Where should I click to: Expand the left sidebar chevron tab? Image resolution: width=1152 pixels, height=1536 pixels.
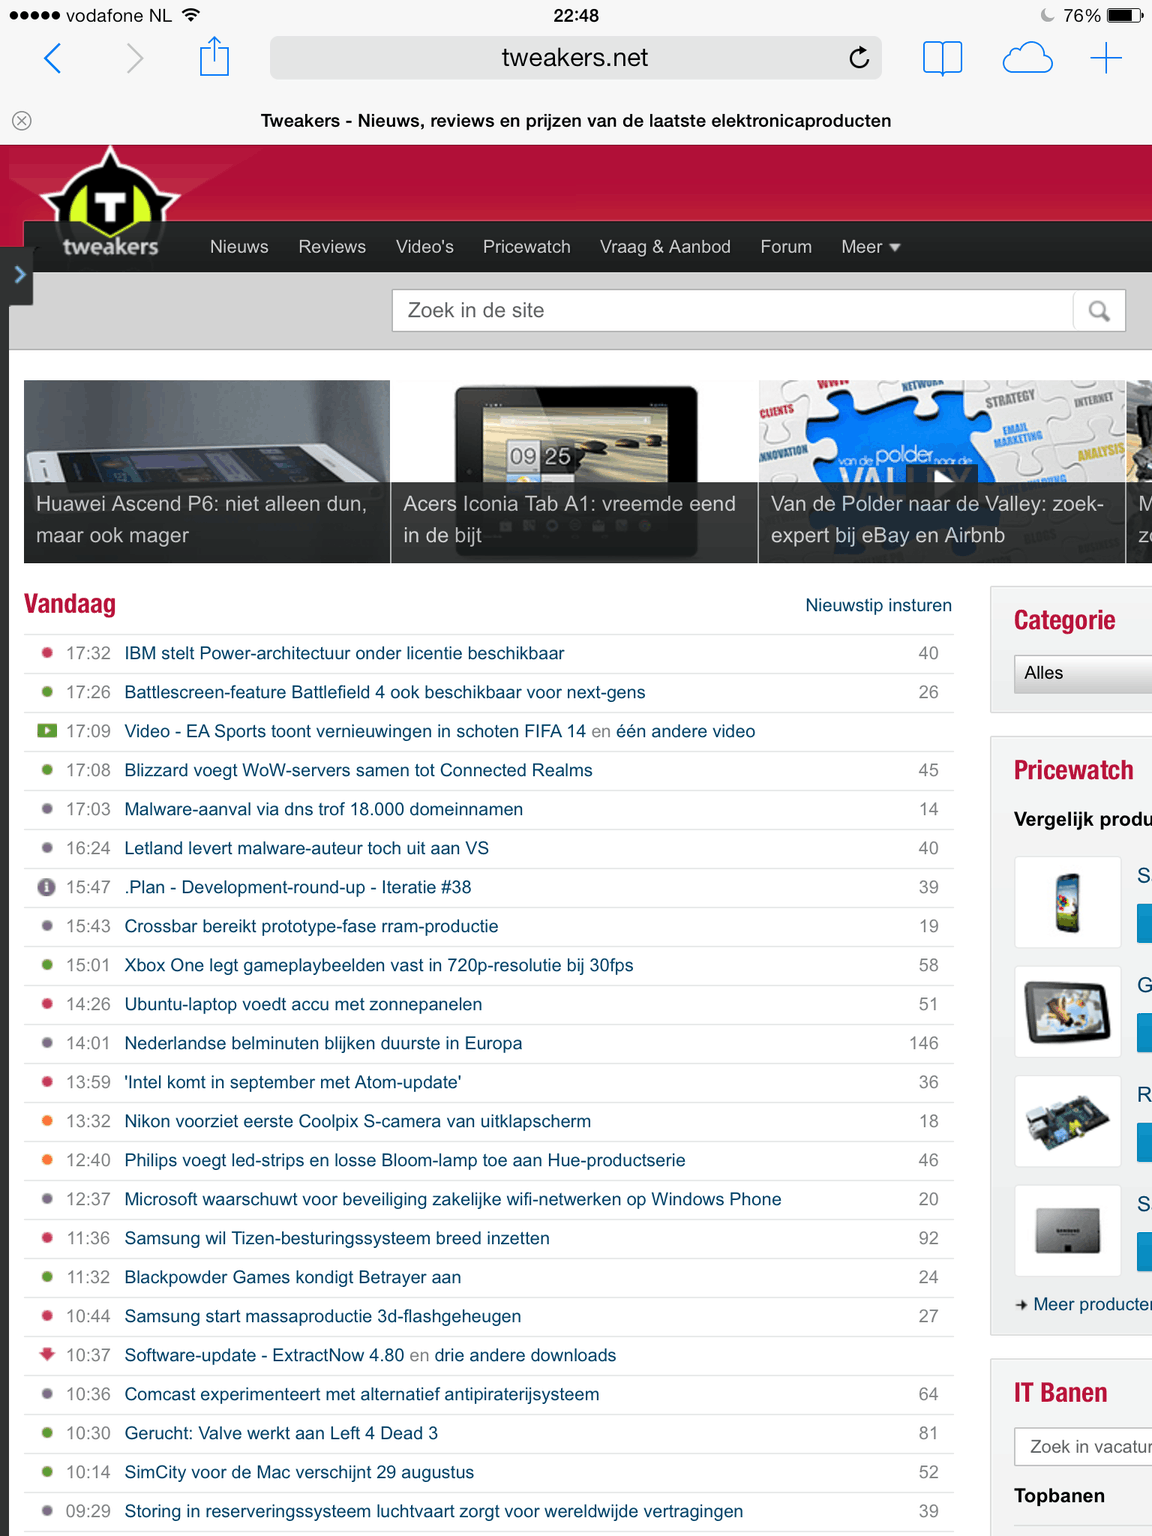coord(18,274)
